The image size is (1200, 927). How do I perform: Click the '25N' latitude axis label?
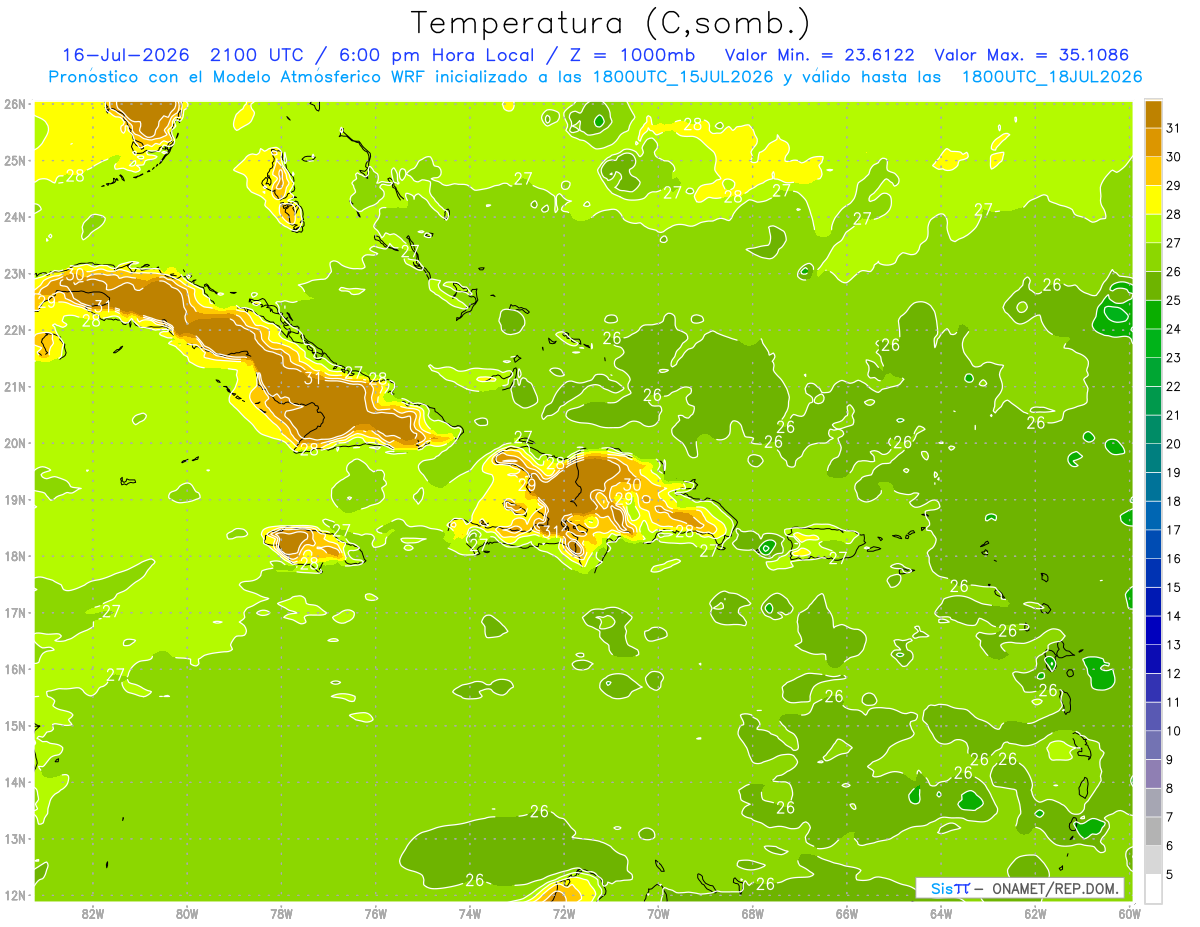(14, 160)
